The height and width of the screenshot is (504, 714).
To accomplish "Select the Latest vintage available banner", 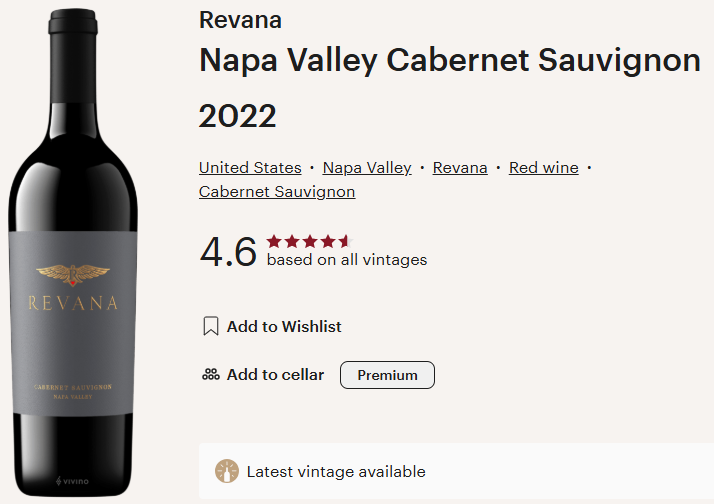I will pos(456,472).
